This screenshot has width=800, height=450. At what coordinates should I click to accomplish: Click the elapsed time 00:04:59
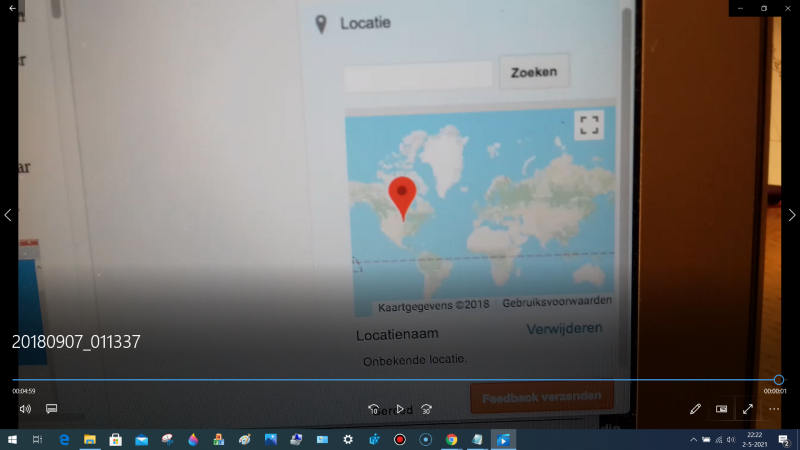coord(23,391)
